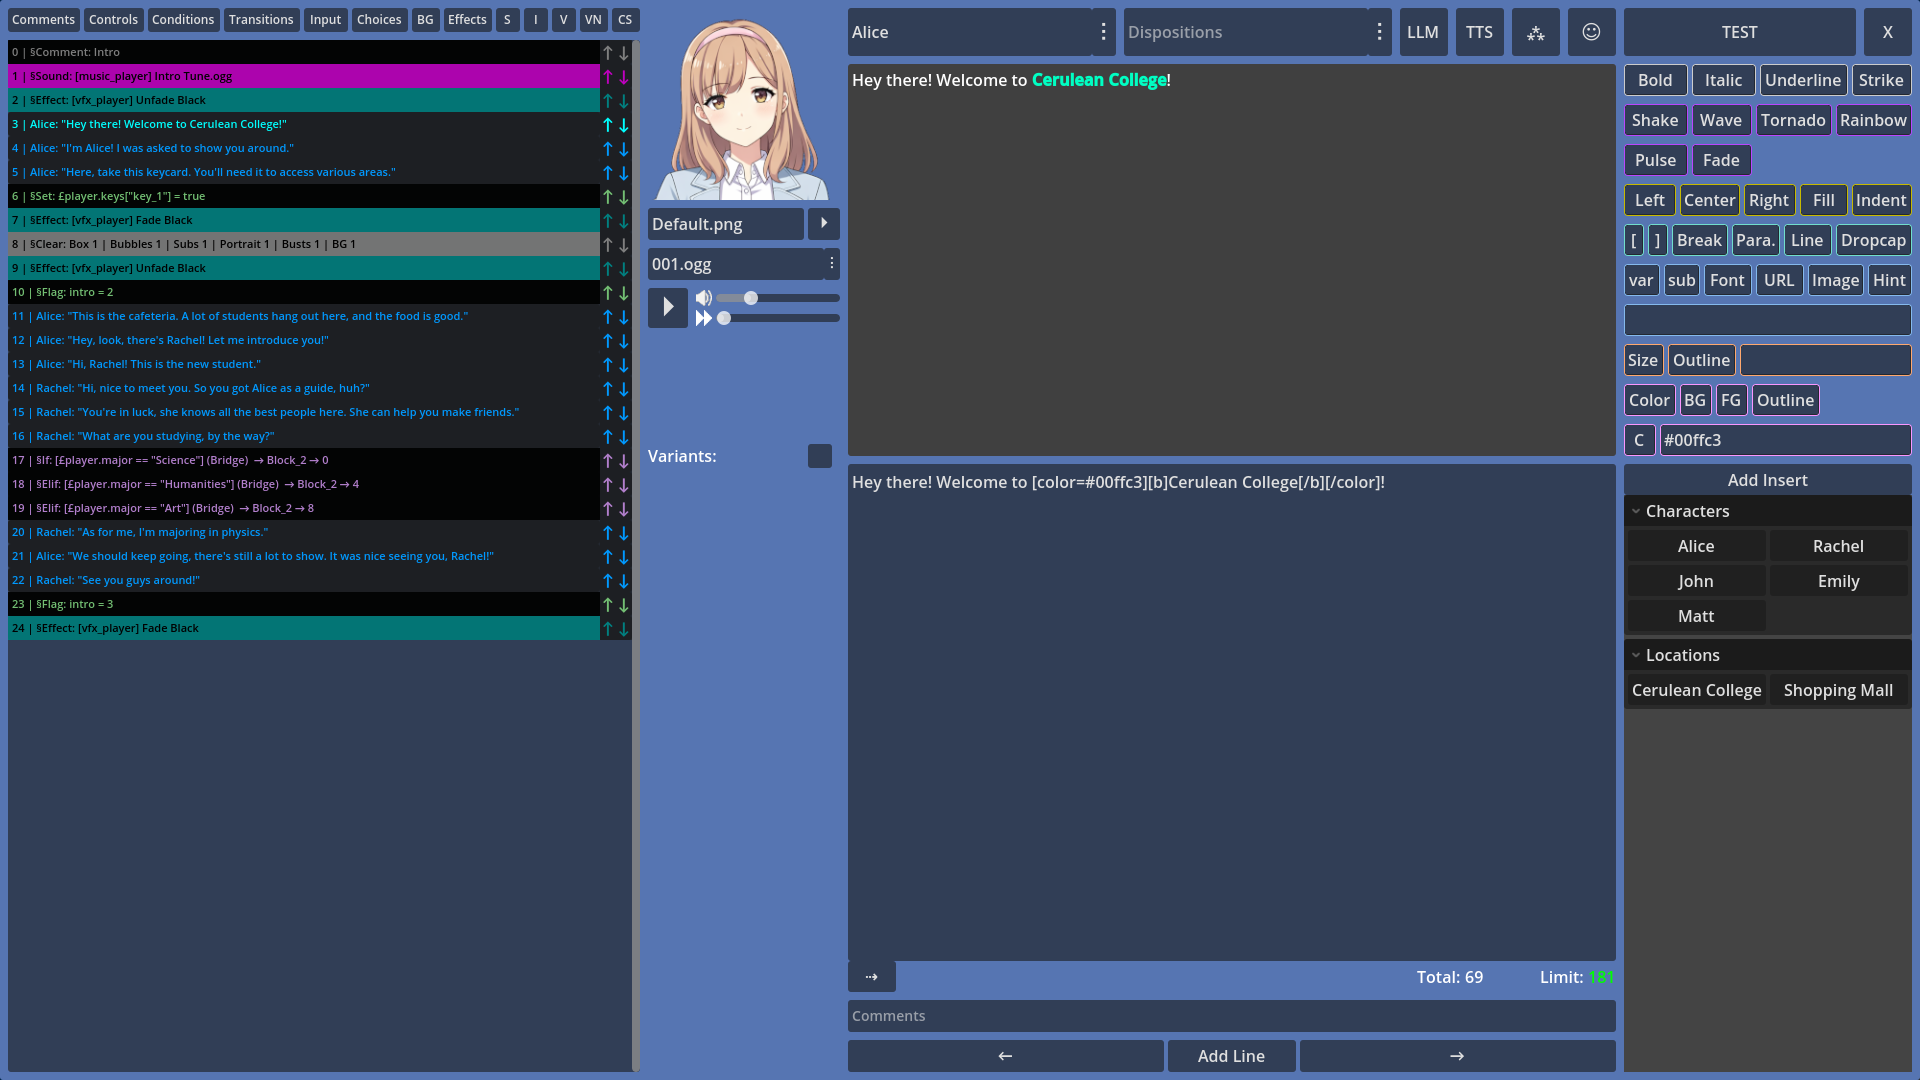This screenshot has width=1920, height=1080.
Task: Open the Alice character options menu
Action: click(1103, 32)
